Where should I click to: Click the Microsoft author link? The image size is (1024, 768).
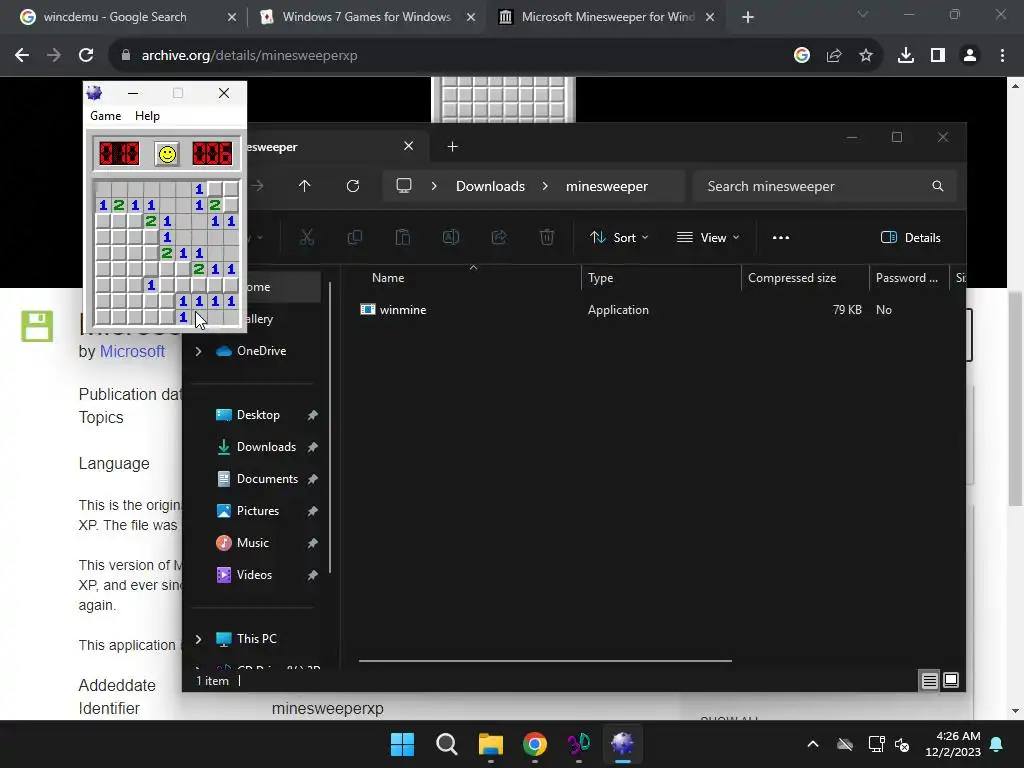pyautogui.click(x=132, y=351)
